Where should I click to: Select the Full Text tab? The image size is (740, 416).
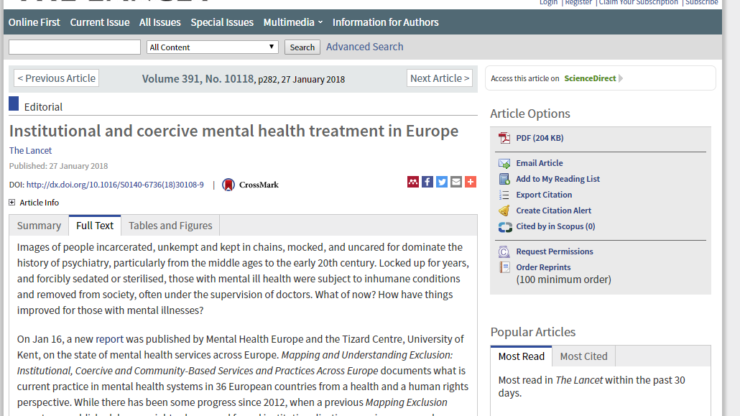click(95, 226)
